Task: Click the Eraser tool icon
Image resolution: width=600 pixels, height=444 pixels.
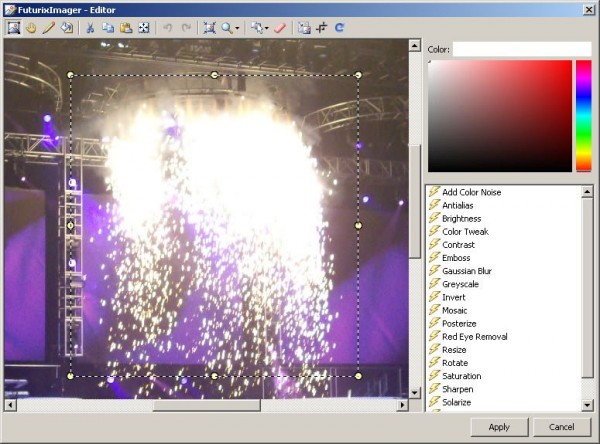Action: click(280, 28)
